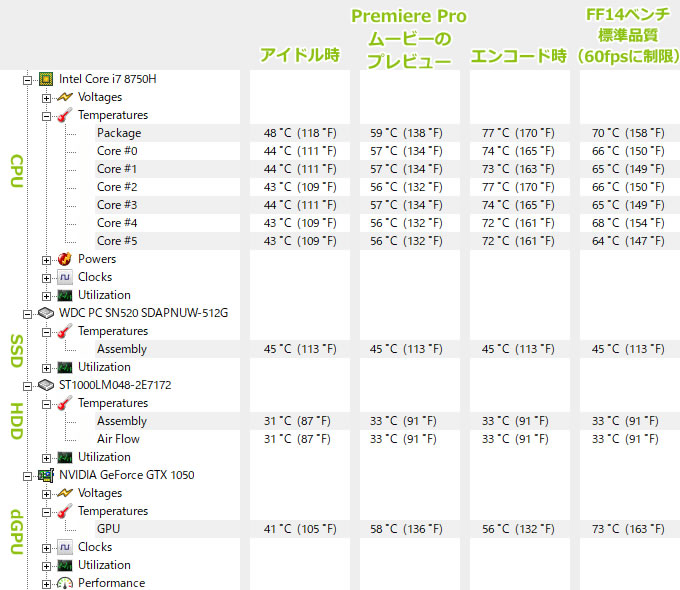680x590 pixels.
Task: Collapse the GPU Temperatures node
Action: 46,512
